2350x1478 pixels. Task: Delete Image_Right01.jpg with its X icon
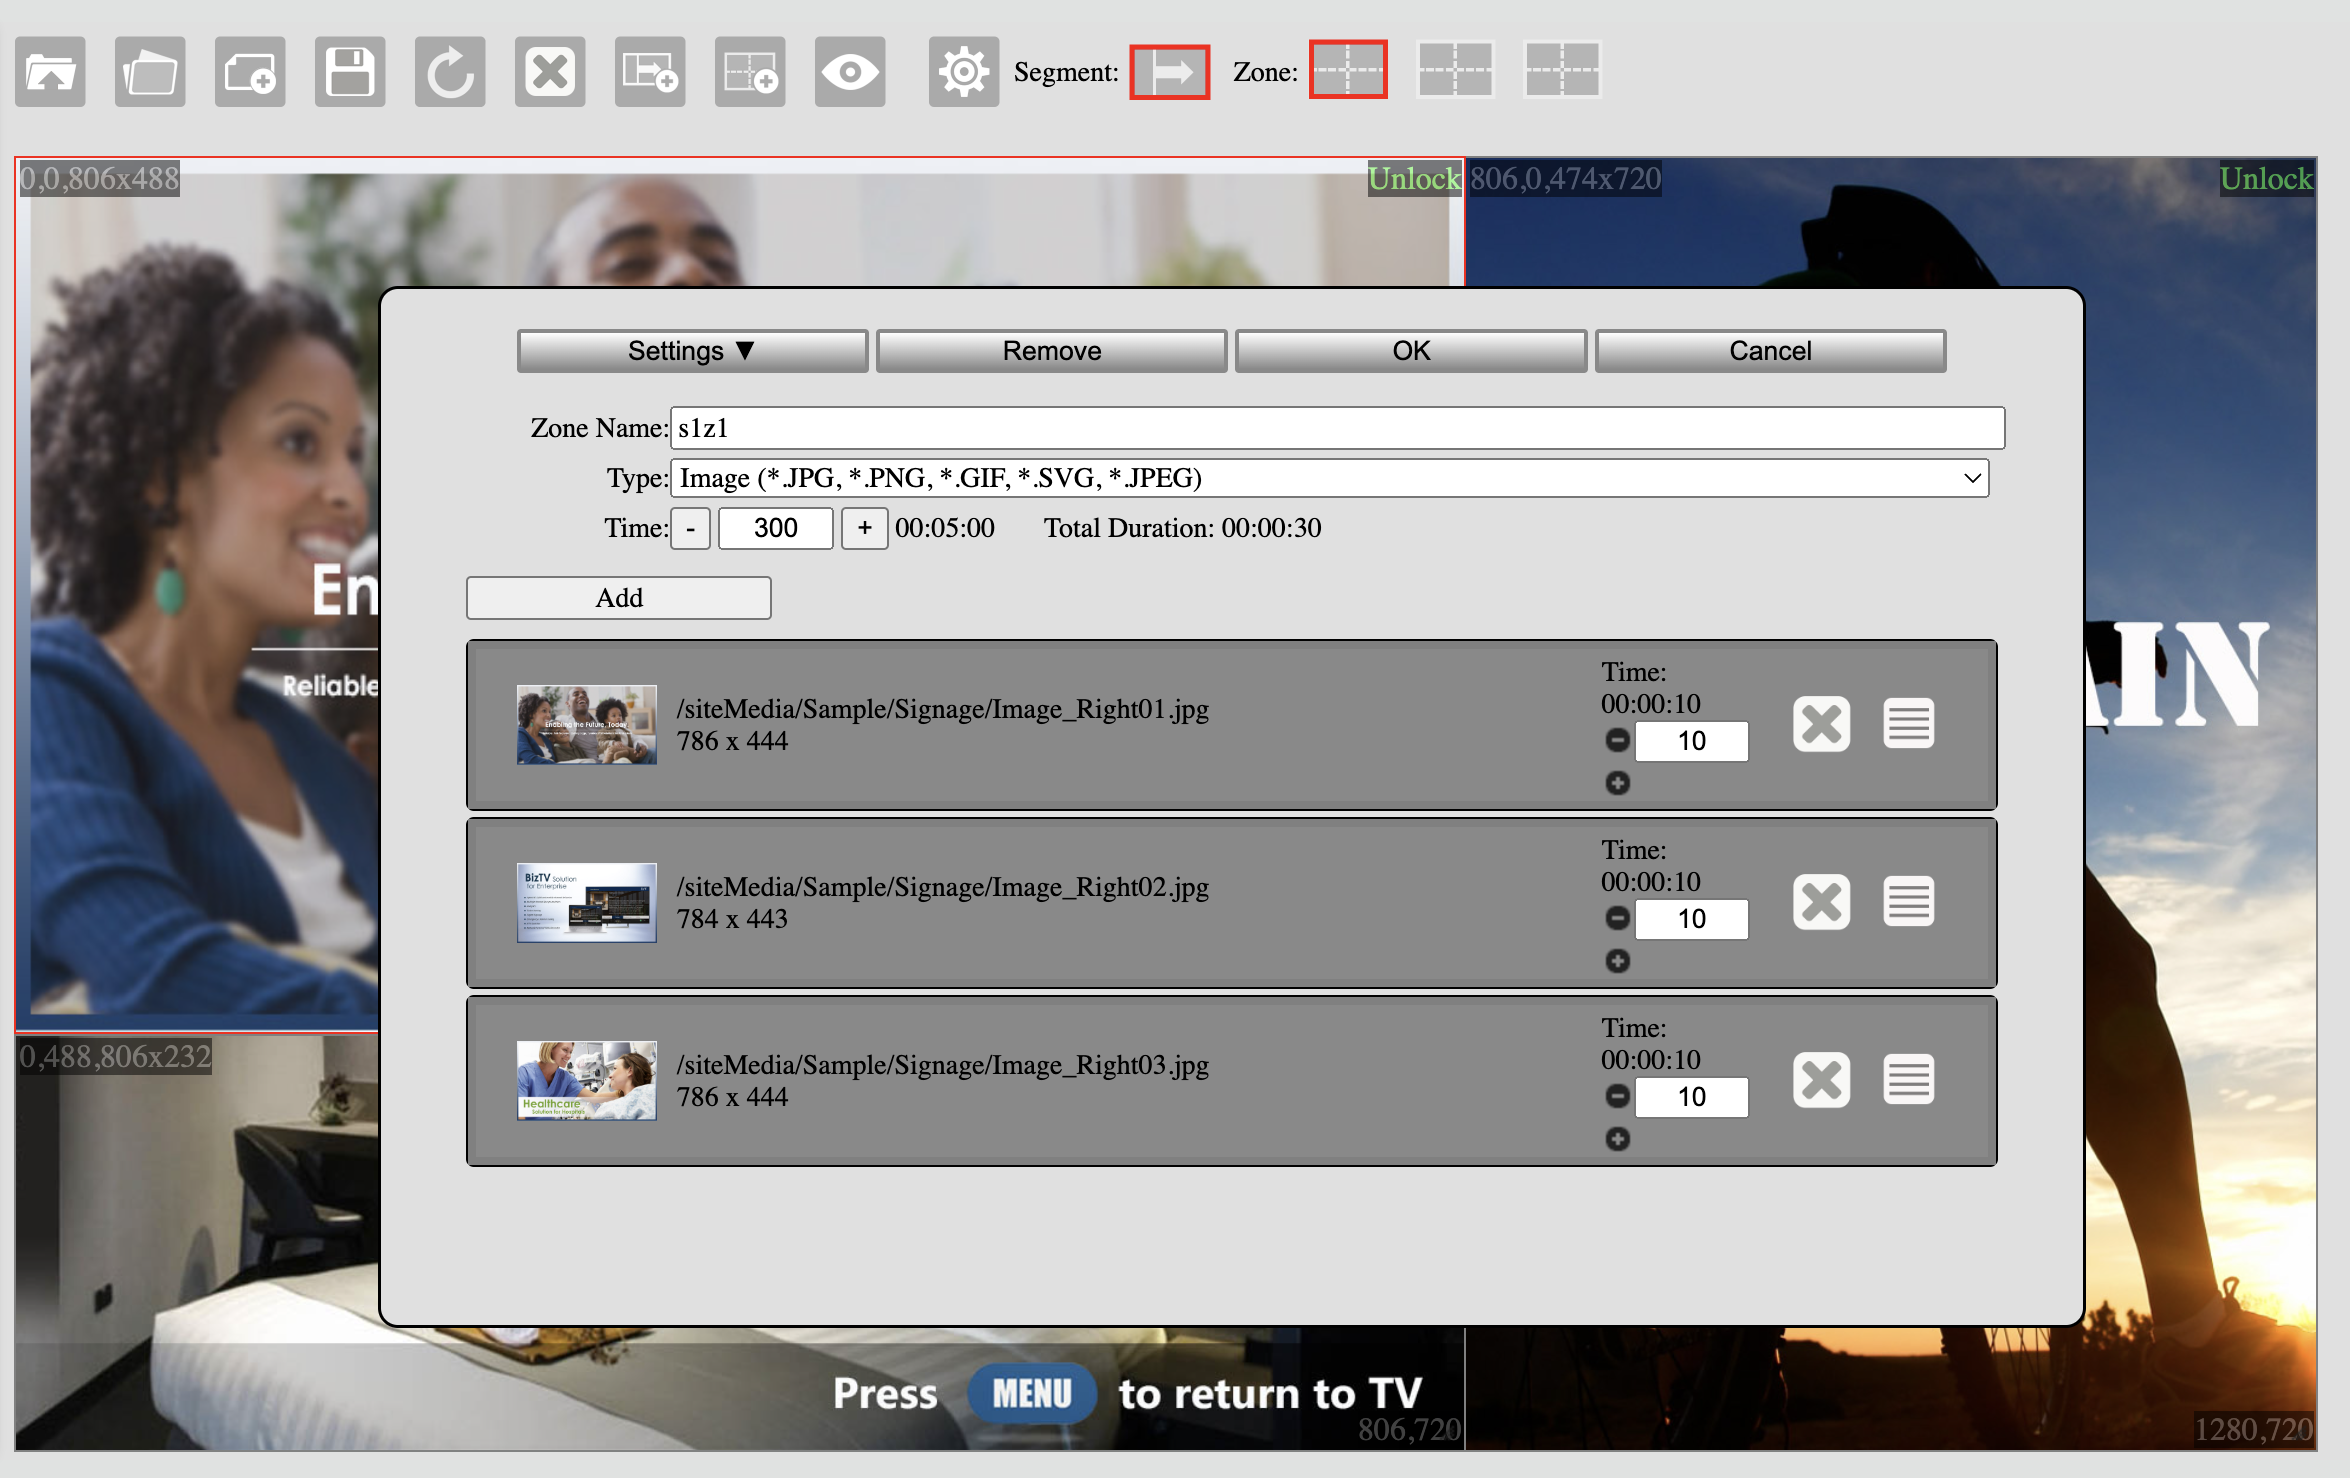1821,724
